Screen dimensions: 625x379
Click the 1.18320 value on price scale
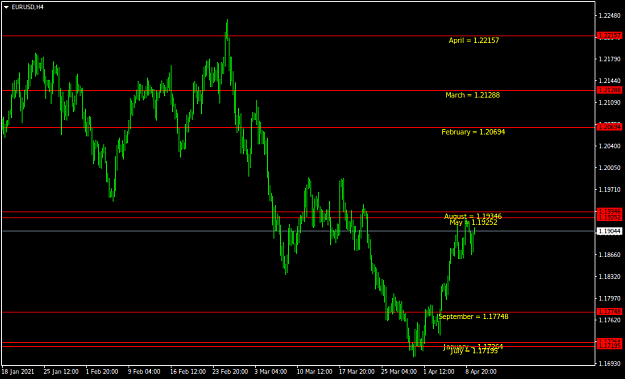[609, 277]
